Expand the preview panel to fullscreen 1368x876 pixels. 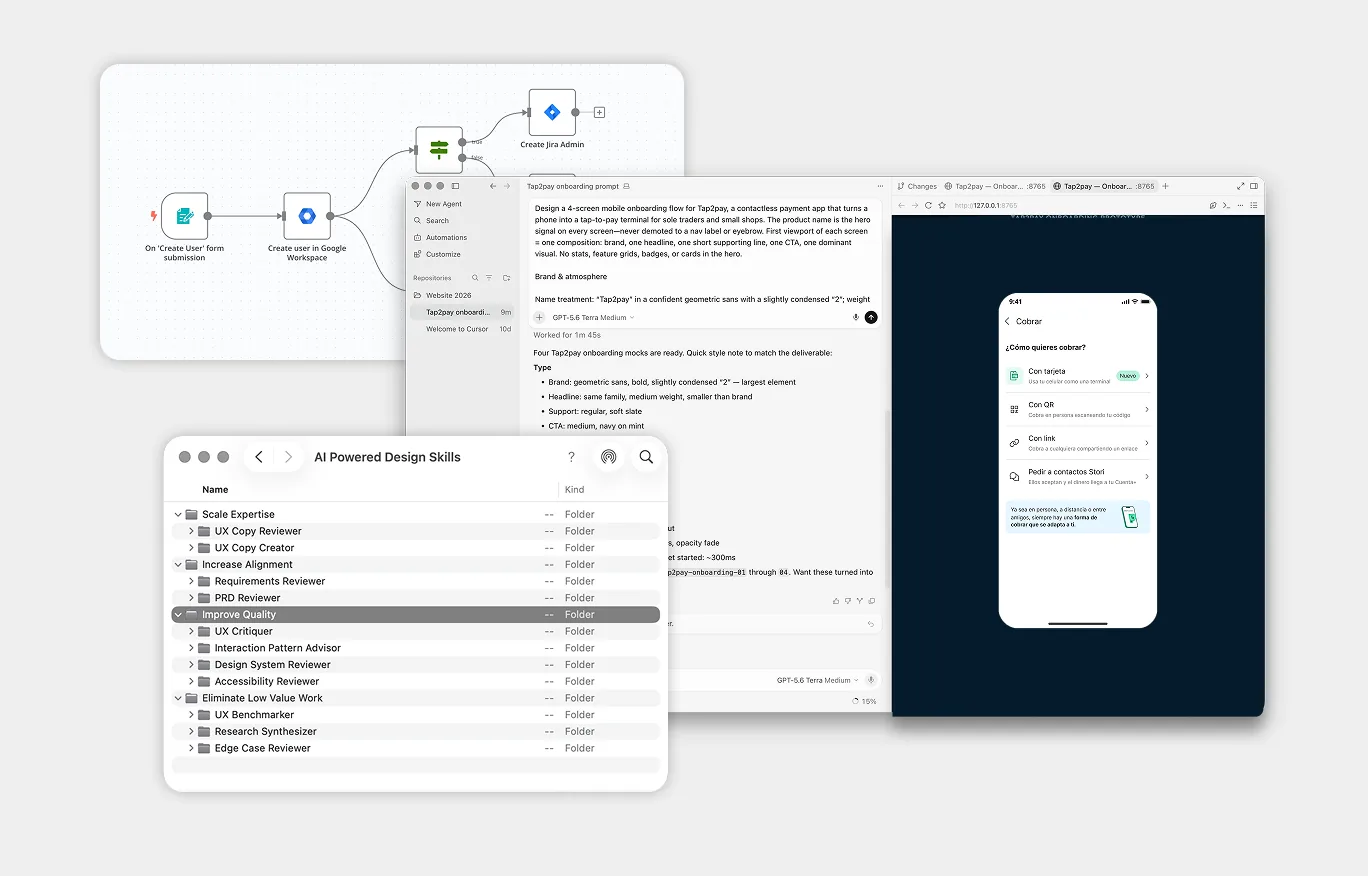pos(1241,186)
